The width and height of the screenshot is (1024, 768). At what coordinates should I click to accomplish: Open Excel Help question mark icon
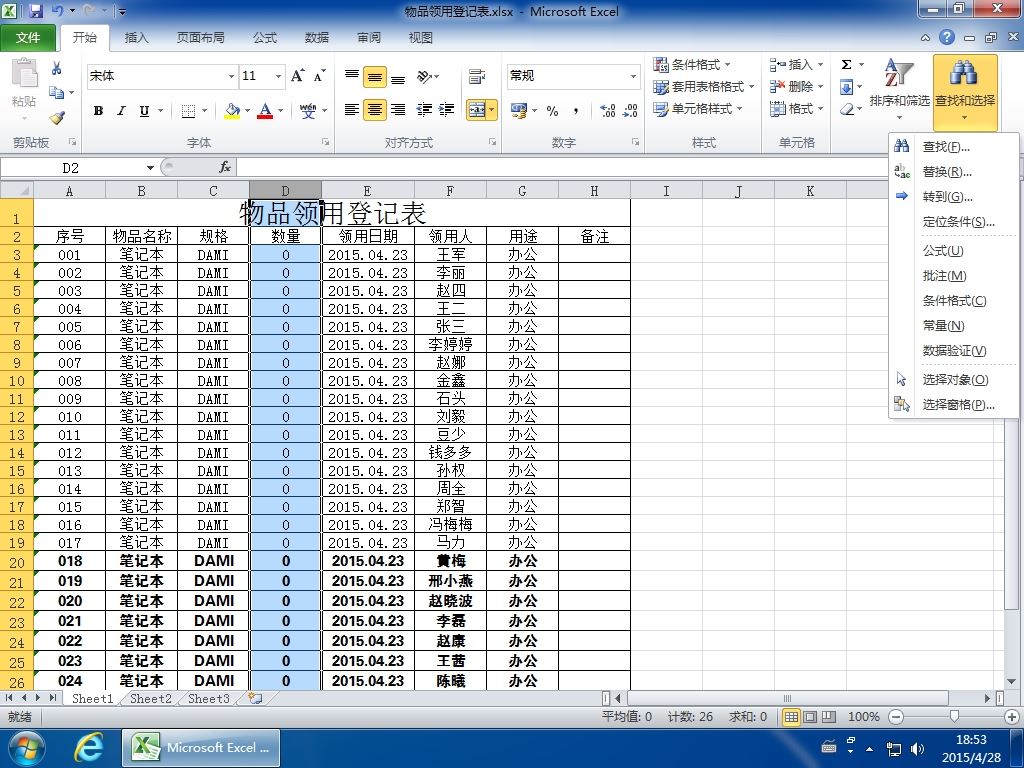pos(947,37)
